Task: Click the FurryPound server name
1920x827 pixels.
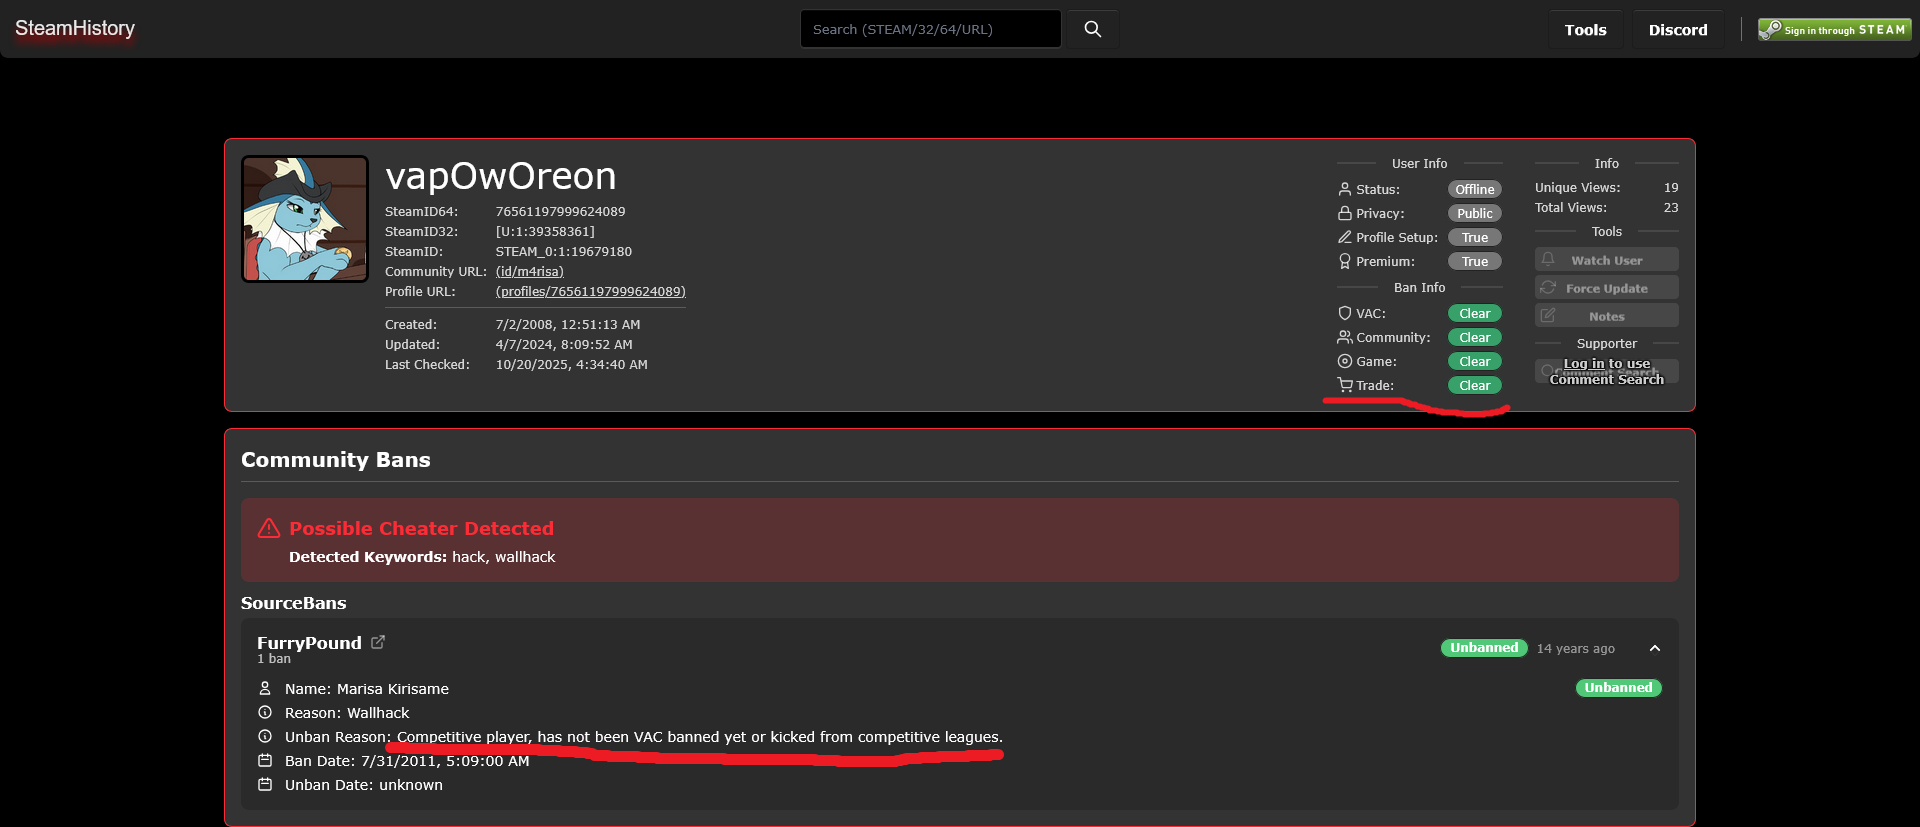Action: (x=309, y=642)
